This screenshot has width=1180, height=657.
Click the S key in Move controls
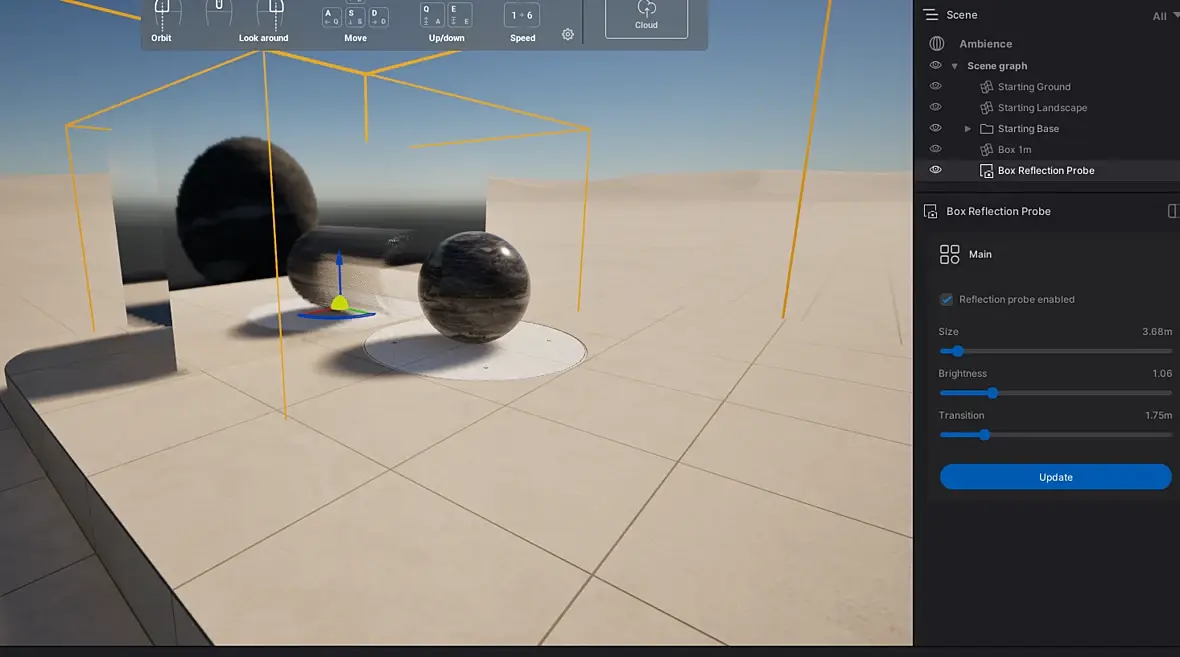pos(354,17)
